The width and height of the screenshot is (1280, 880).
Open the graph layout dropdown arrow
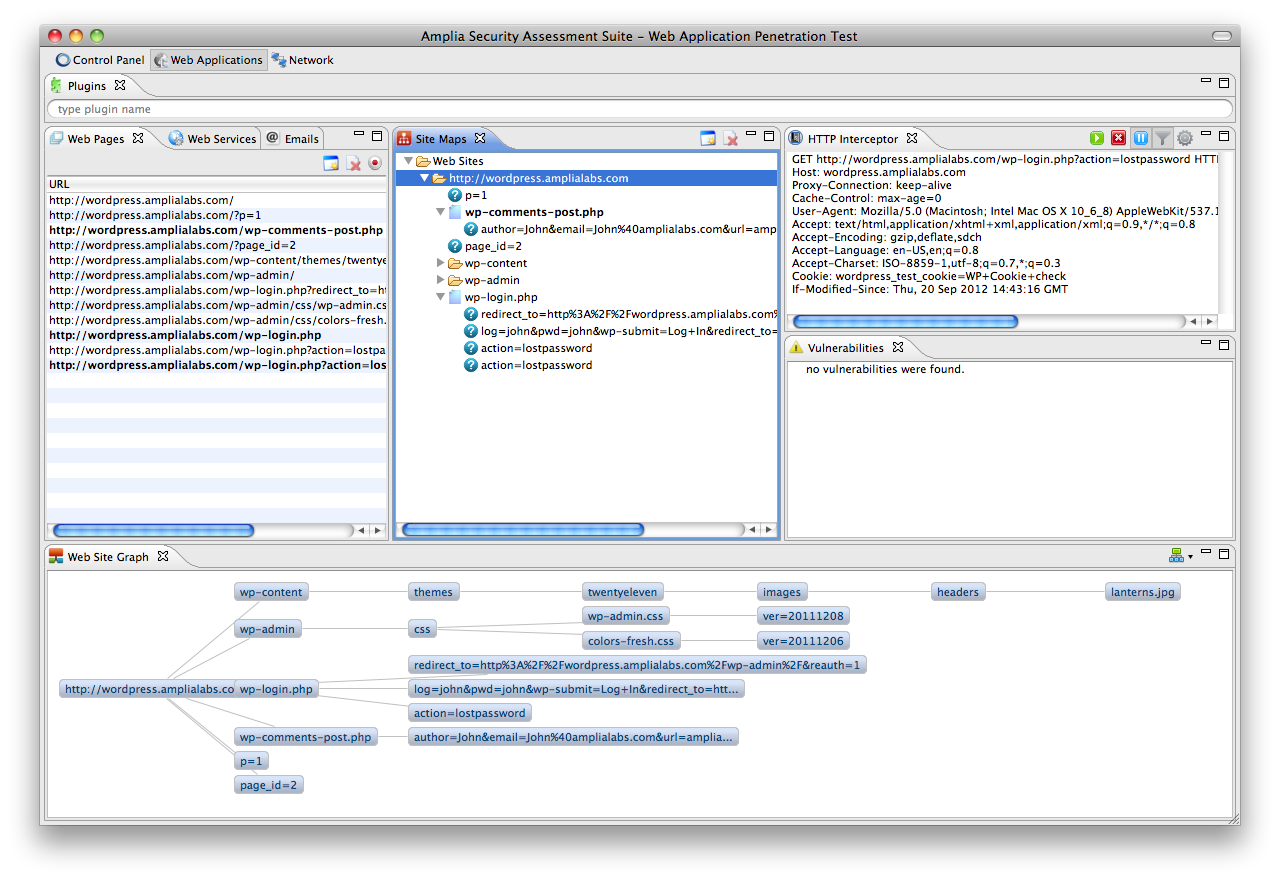[1191, 557]
